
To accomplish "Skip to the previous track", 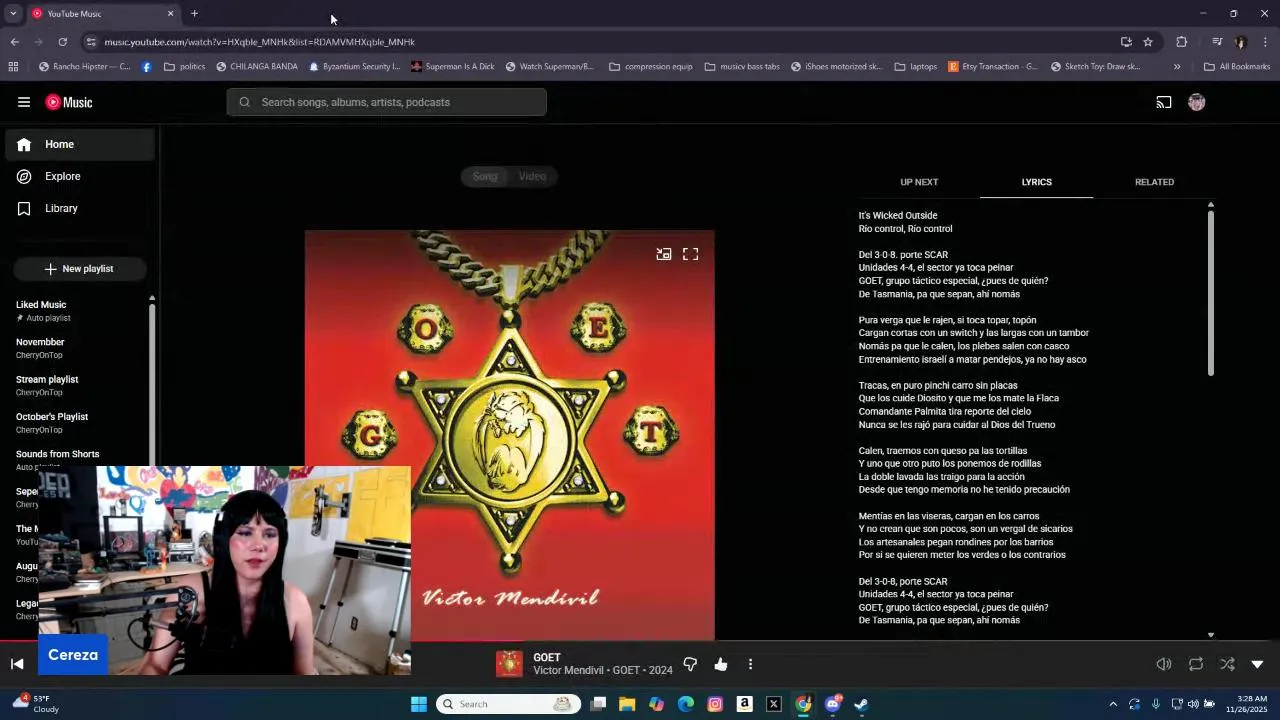I will [x=17, y=664].
